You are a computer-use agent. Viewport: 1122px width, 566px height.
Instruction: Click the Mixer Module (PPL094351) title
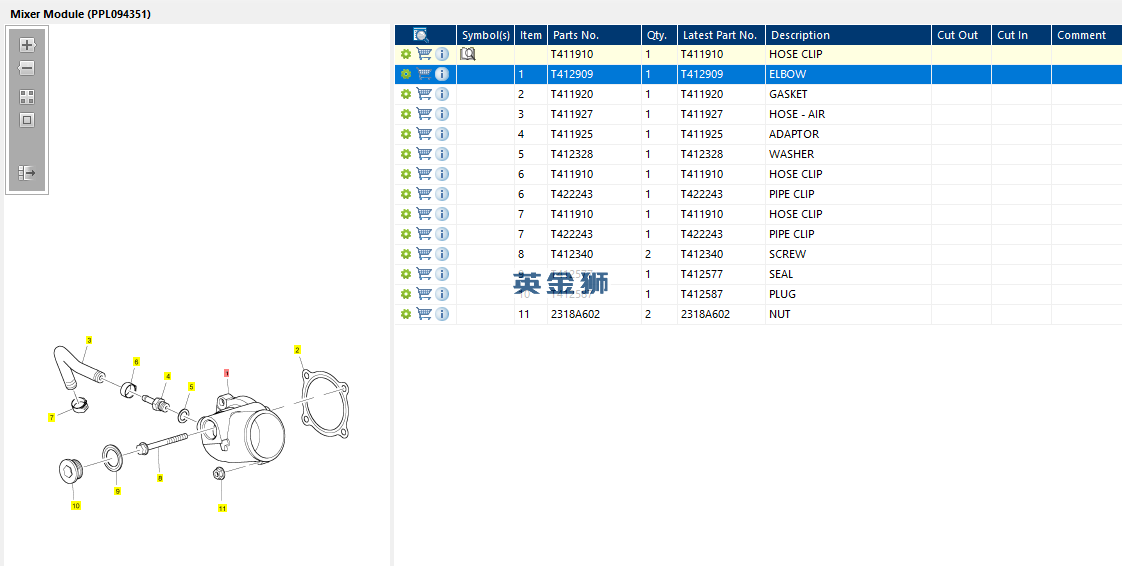(80, 14)
